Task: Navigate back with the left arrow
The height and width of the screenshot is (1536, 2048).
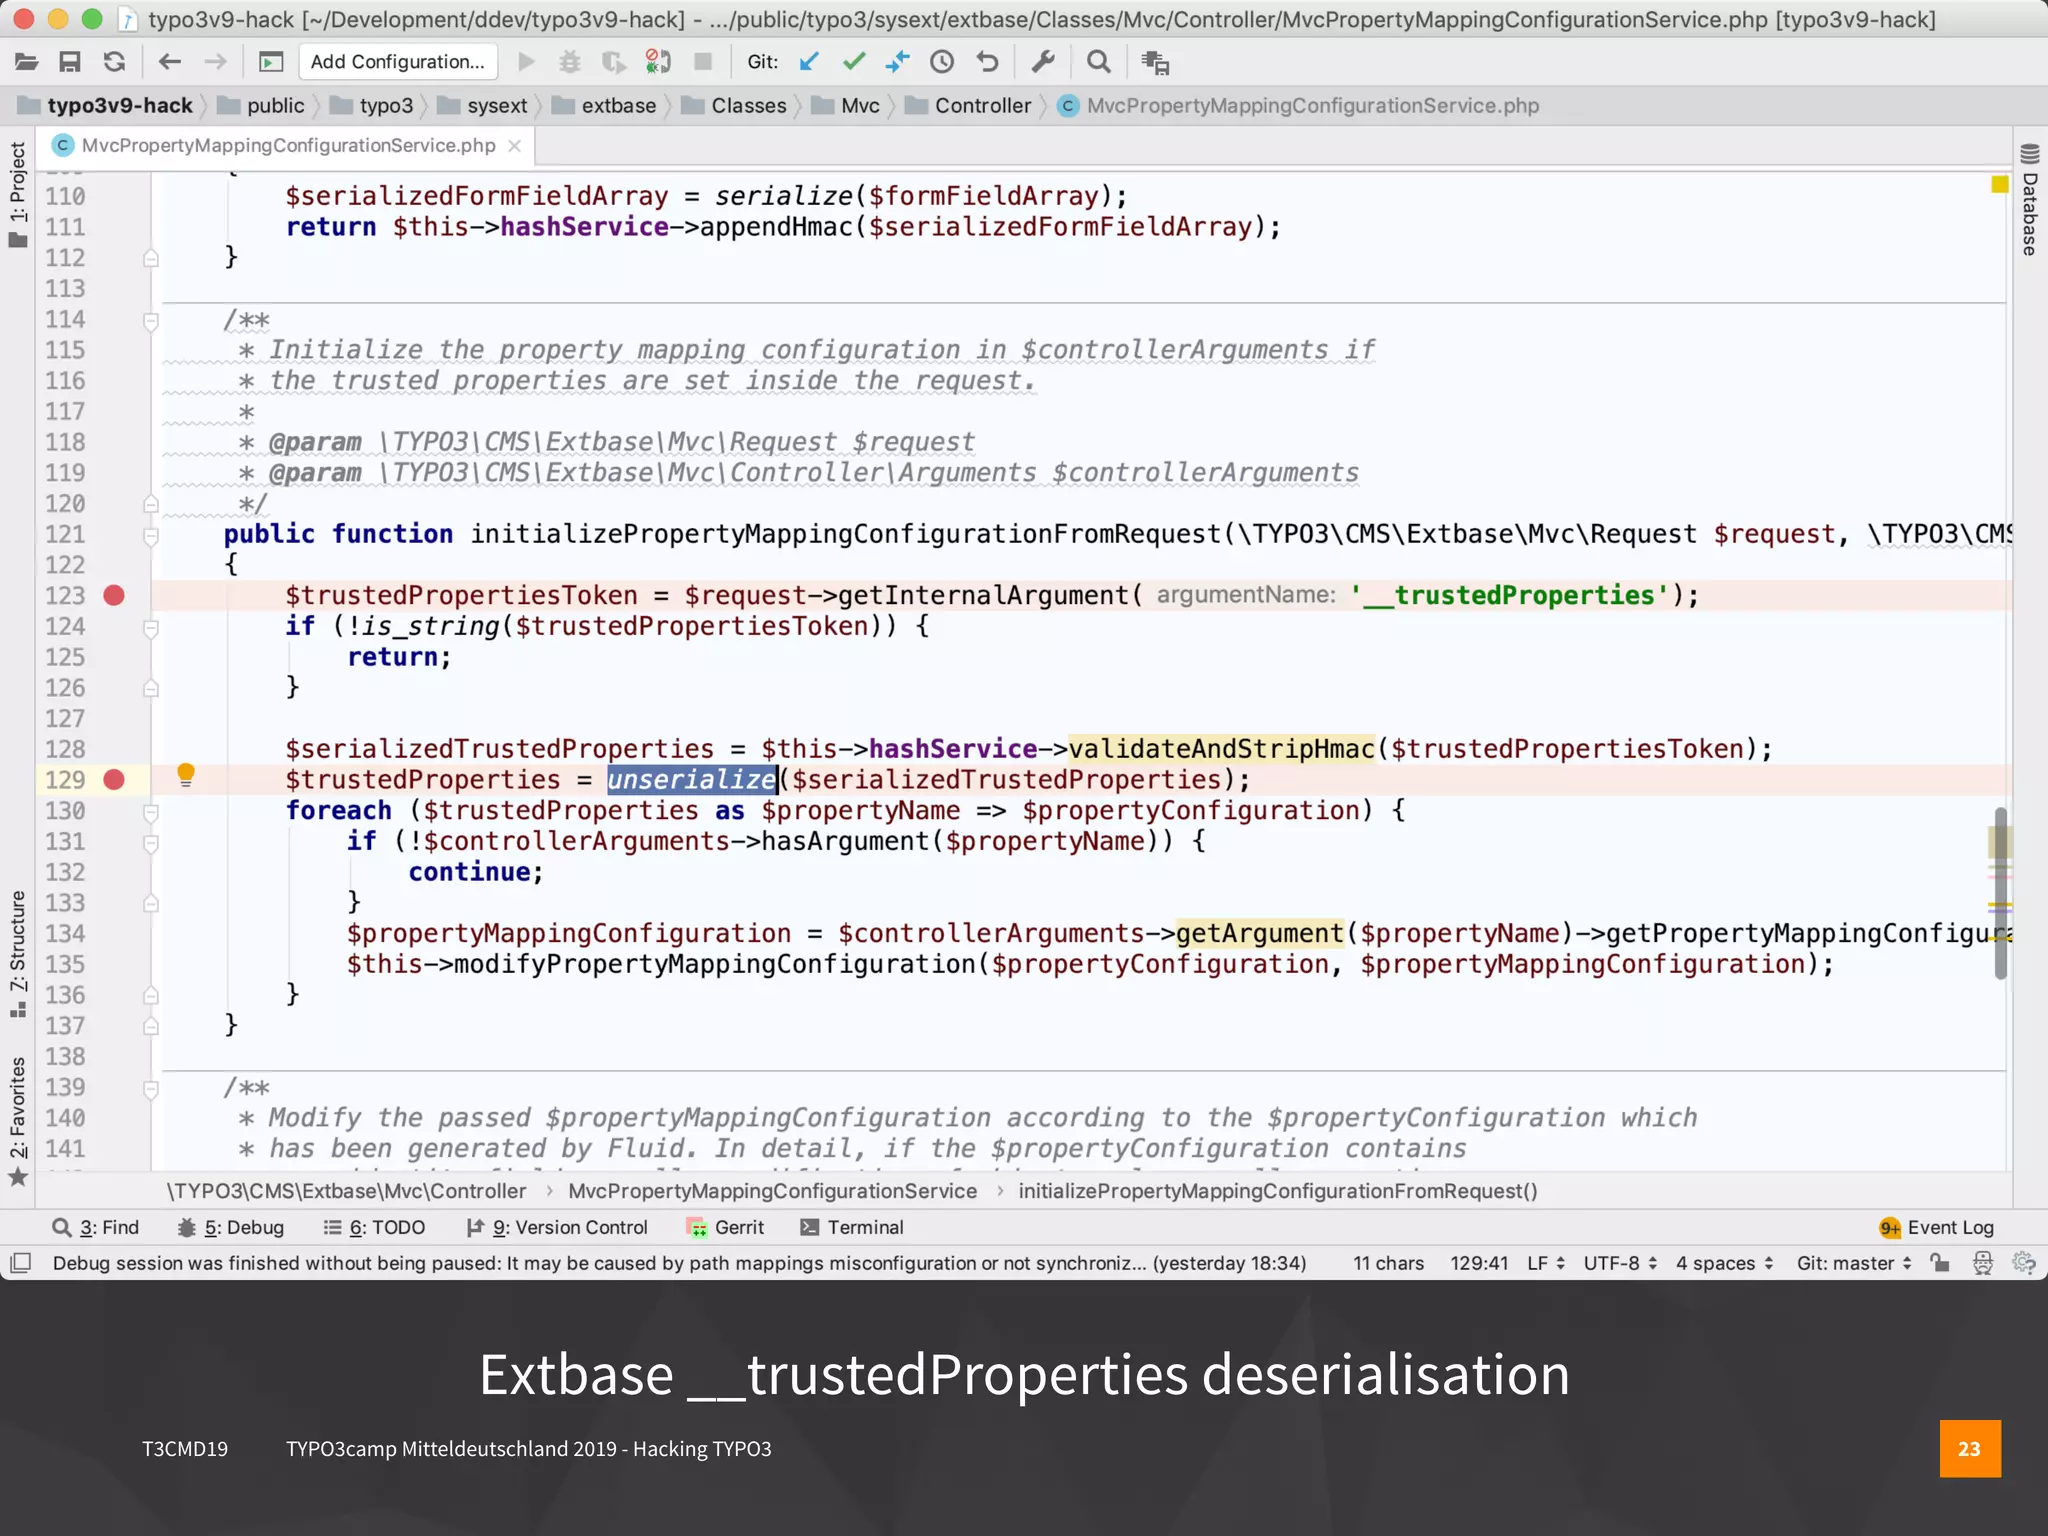Action: [170, 62]
